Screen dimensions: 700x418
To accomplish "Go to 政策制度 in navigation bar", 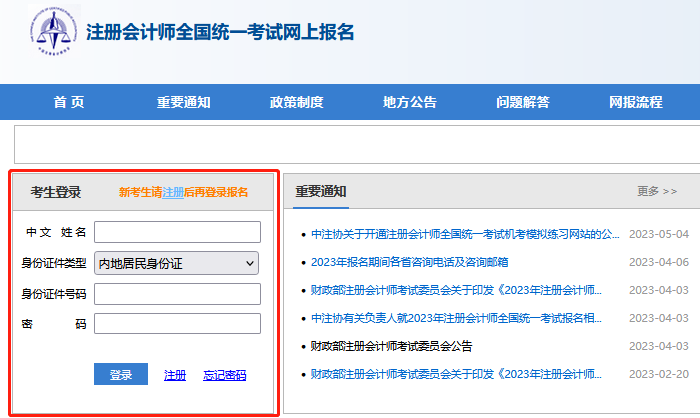I will coord(296,102).
